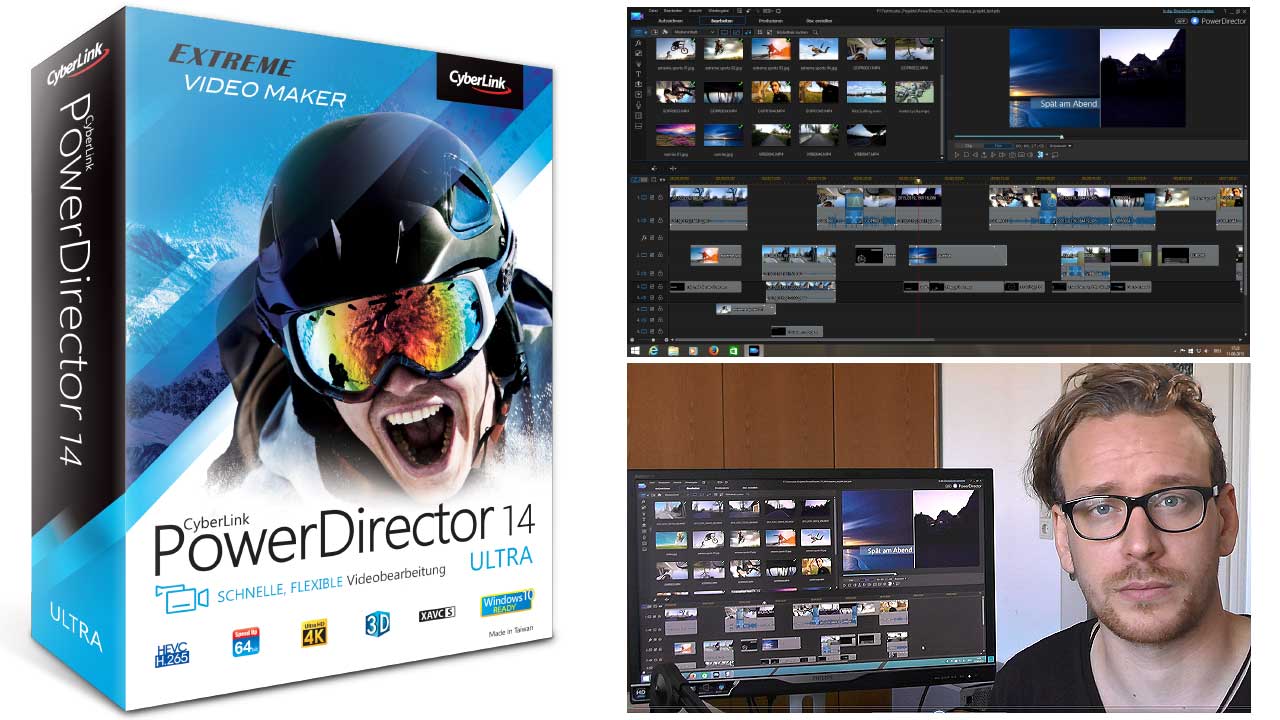
Task: Open Firefox from the taskbar
Action: (714, 350)
